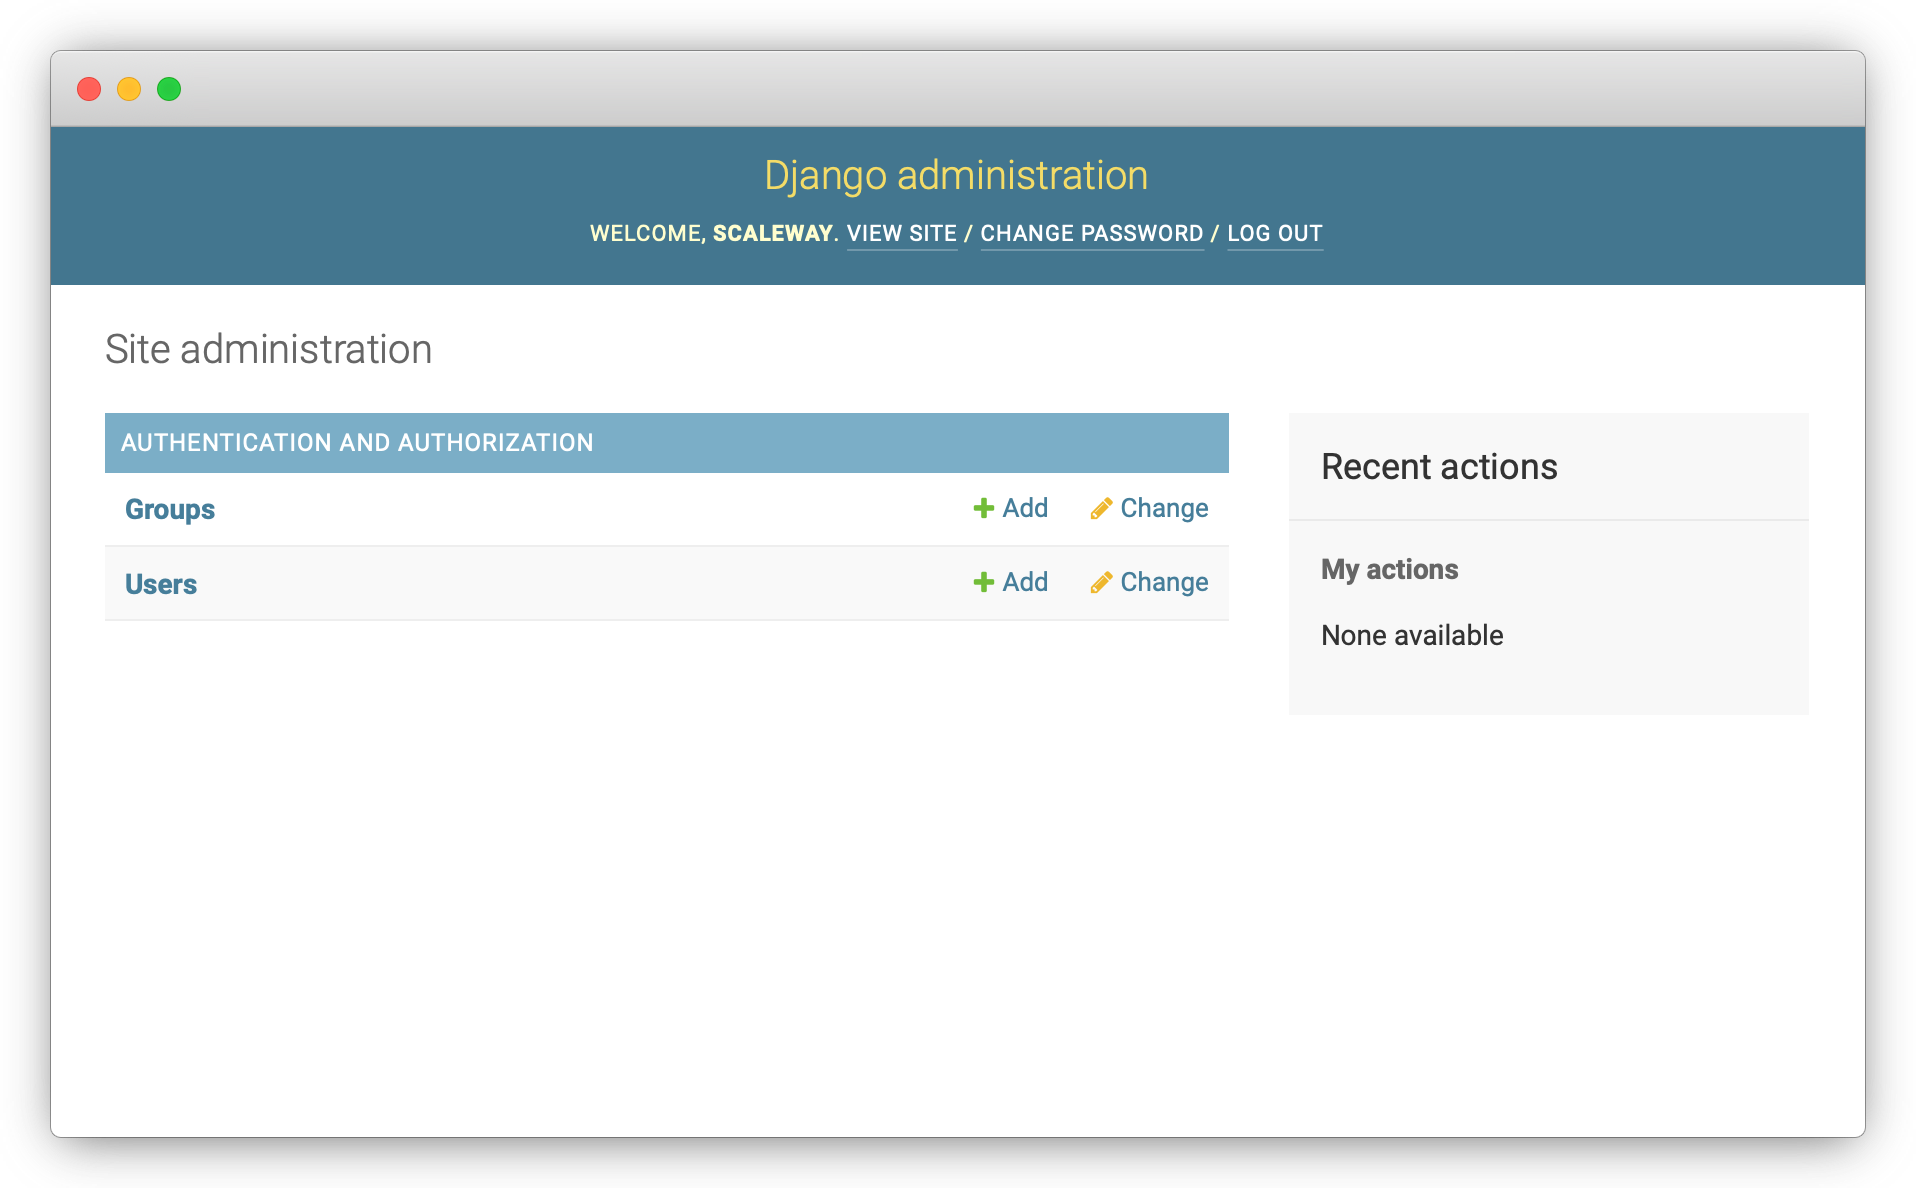Click the Django administration title

tap(956, 176)
